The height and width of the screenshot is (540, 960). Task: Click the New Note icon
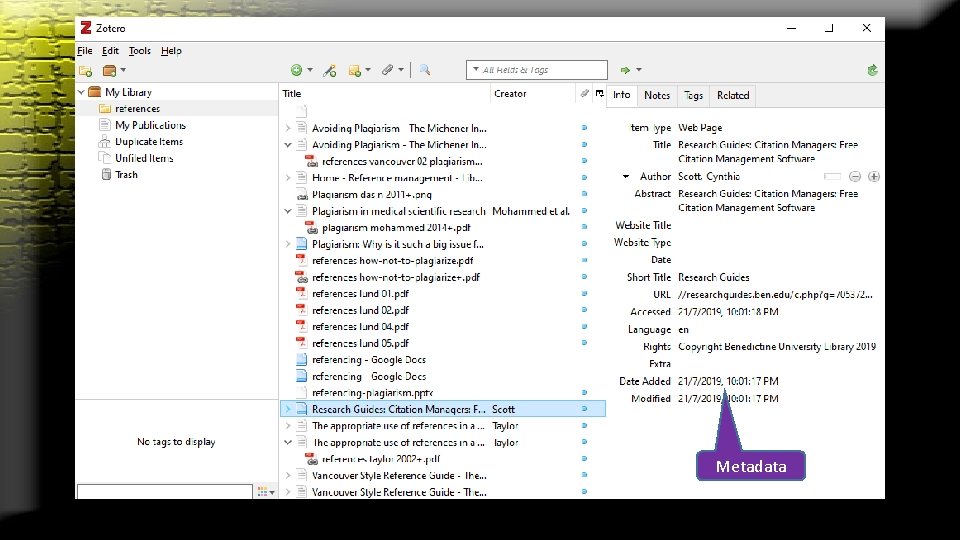(x=354, y=71)
